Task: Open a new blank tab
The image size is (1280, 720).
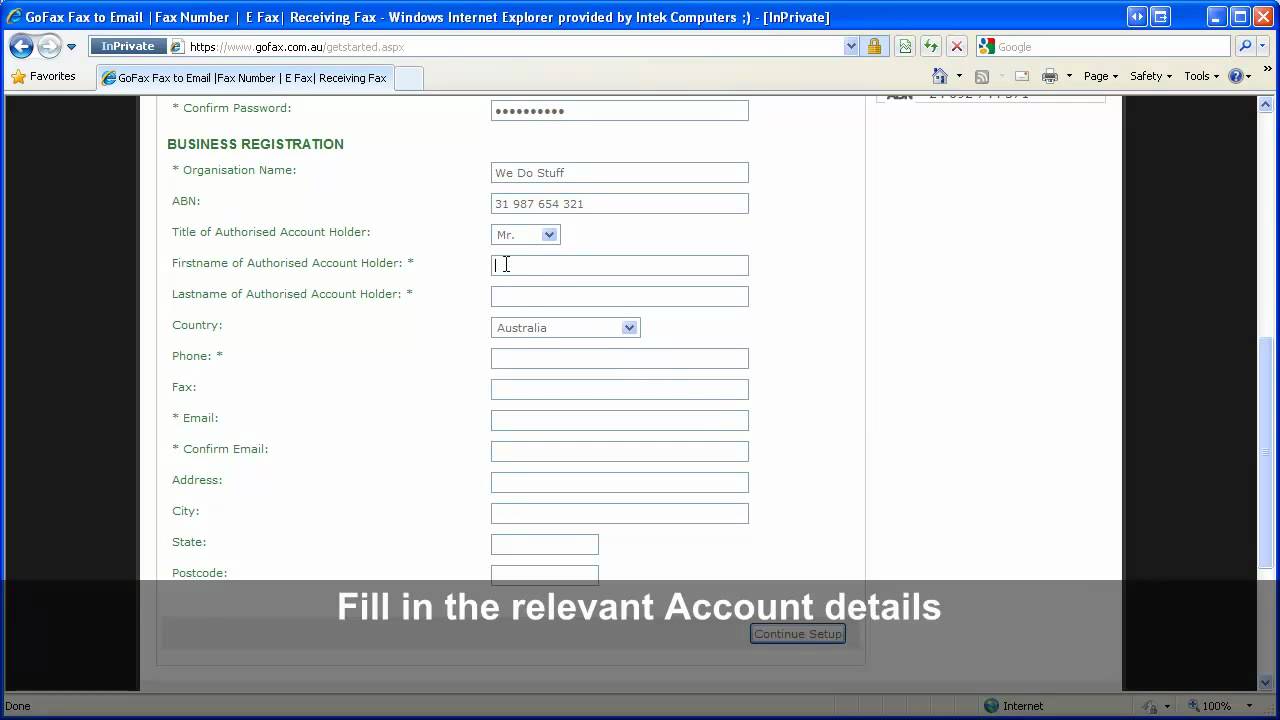Action: pos(409,77)
